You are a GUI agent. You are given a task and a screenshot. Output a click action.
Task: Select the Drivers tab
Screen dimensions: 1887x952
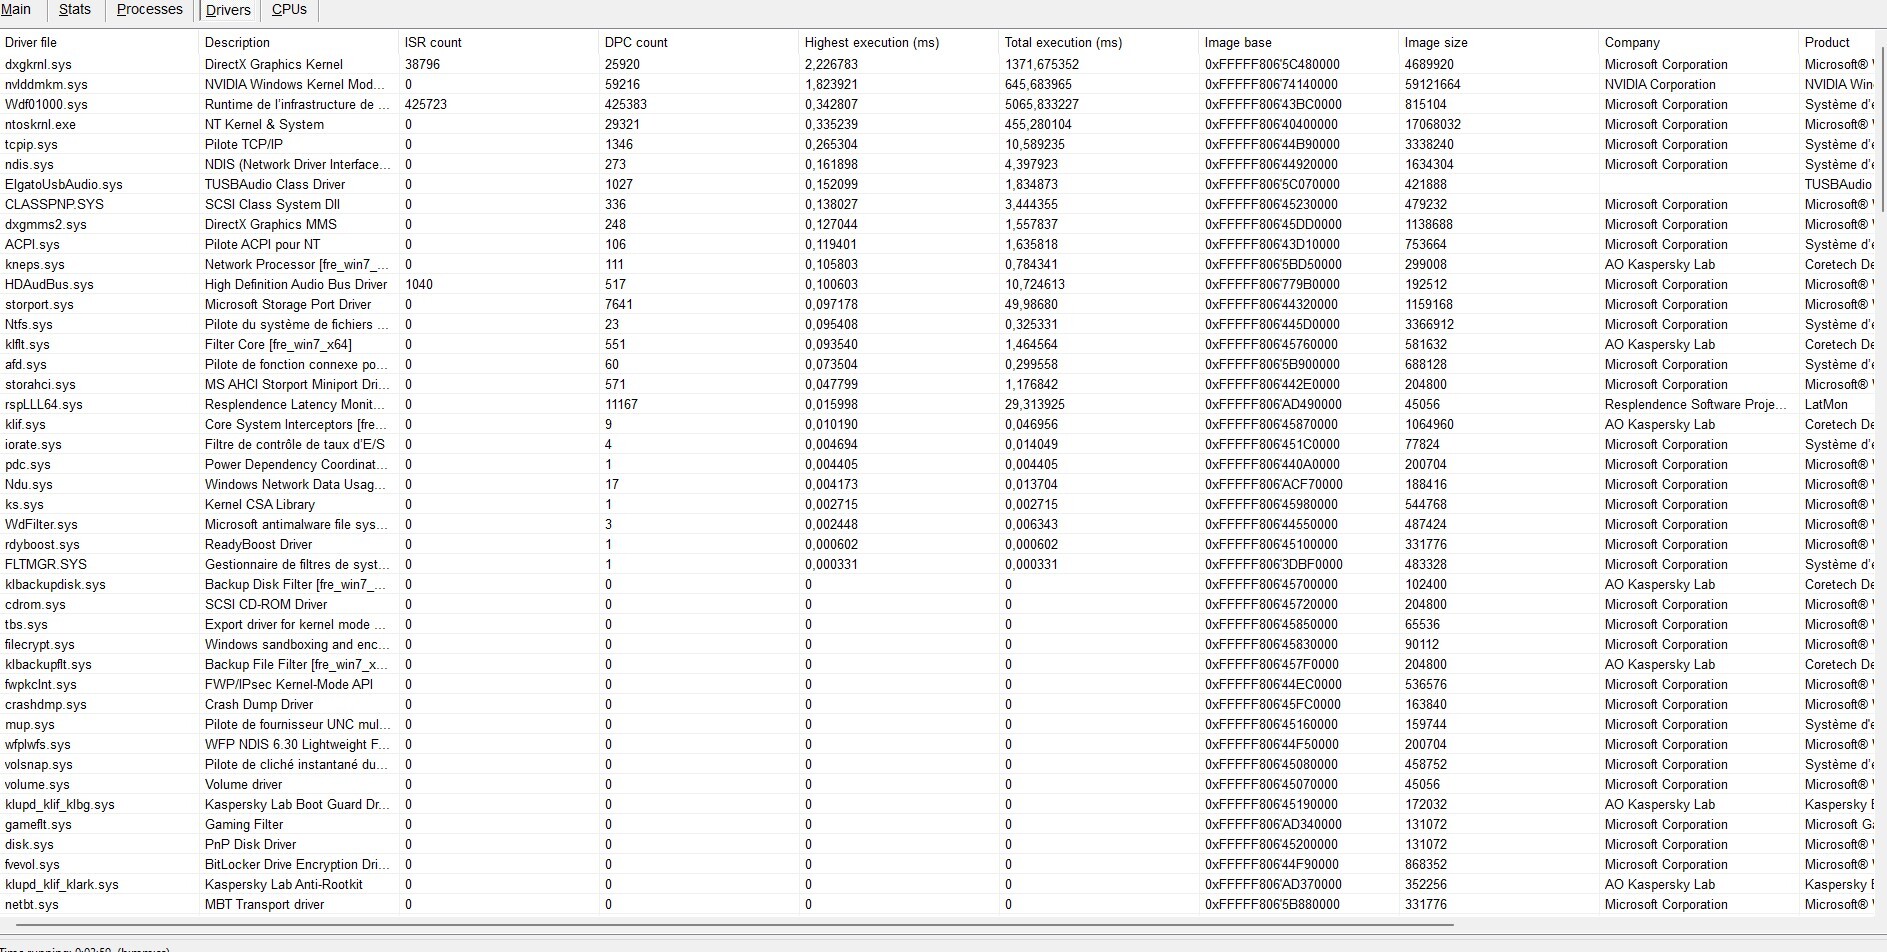(228, 10)
